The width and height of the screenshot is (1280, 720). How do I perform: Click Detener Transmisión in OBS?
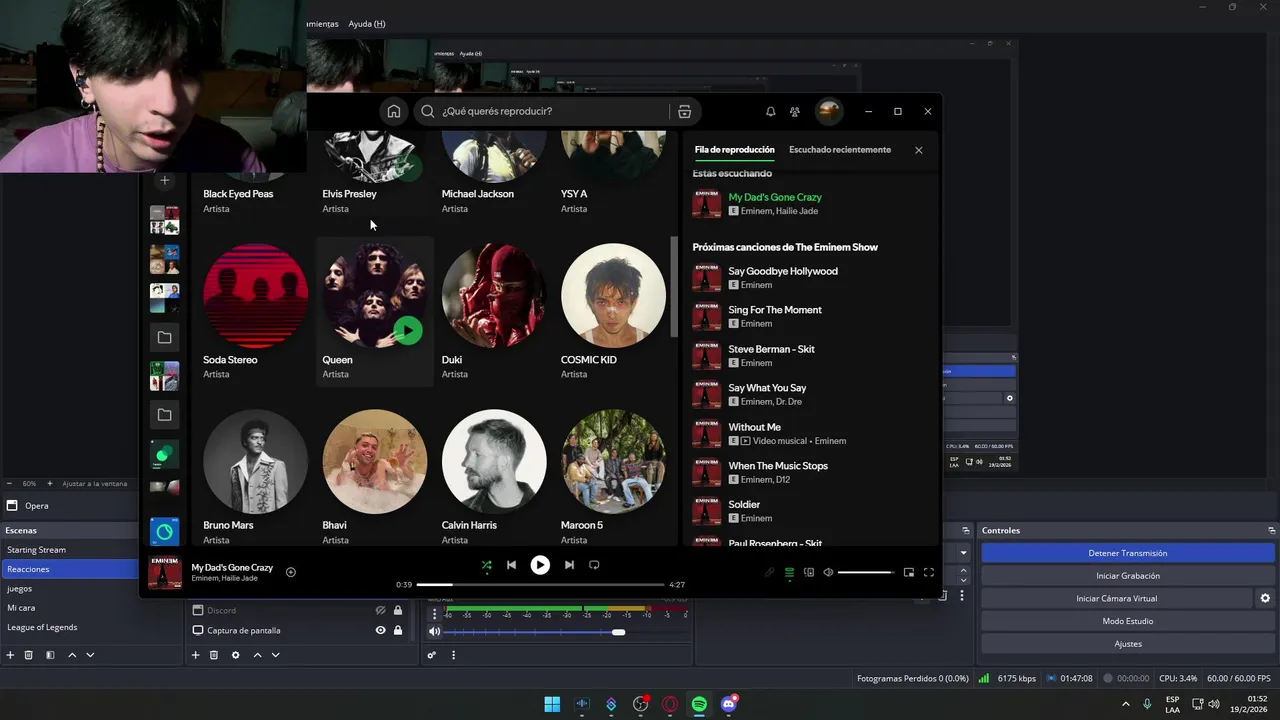pyautogui.click(x=1127, y=553)
